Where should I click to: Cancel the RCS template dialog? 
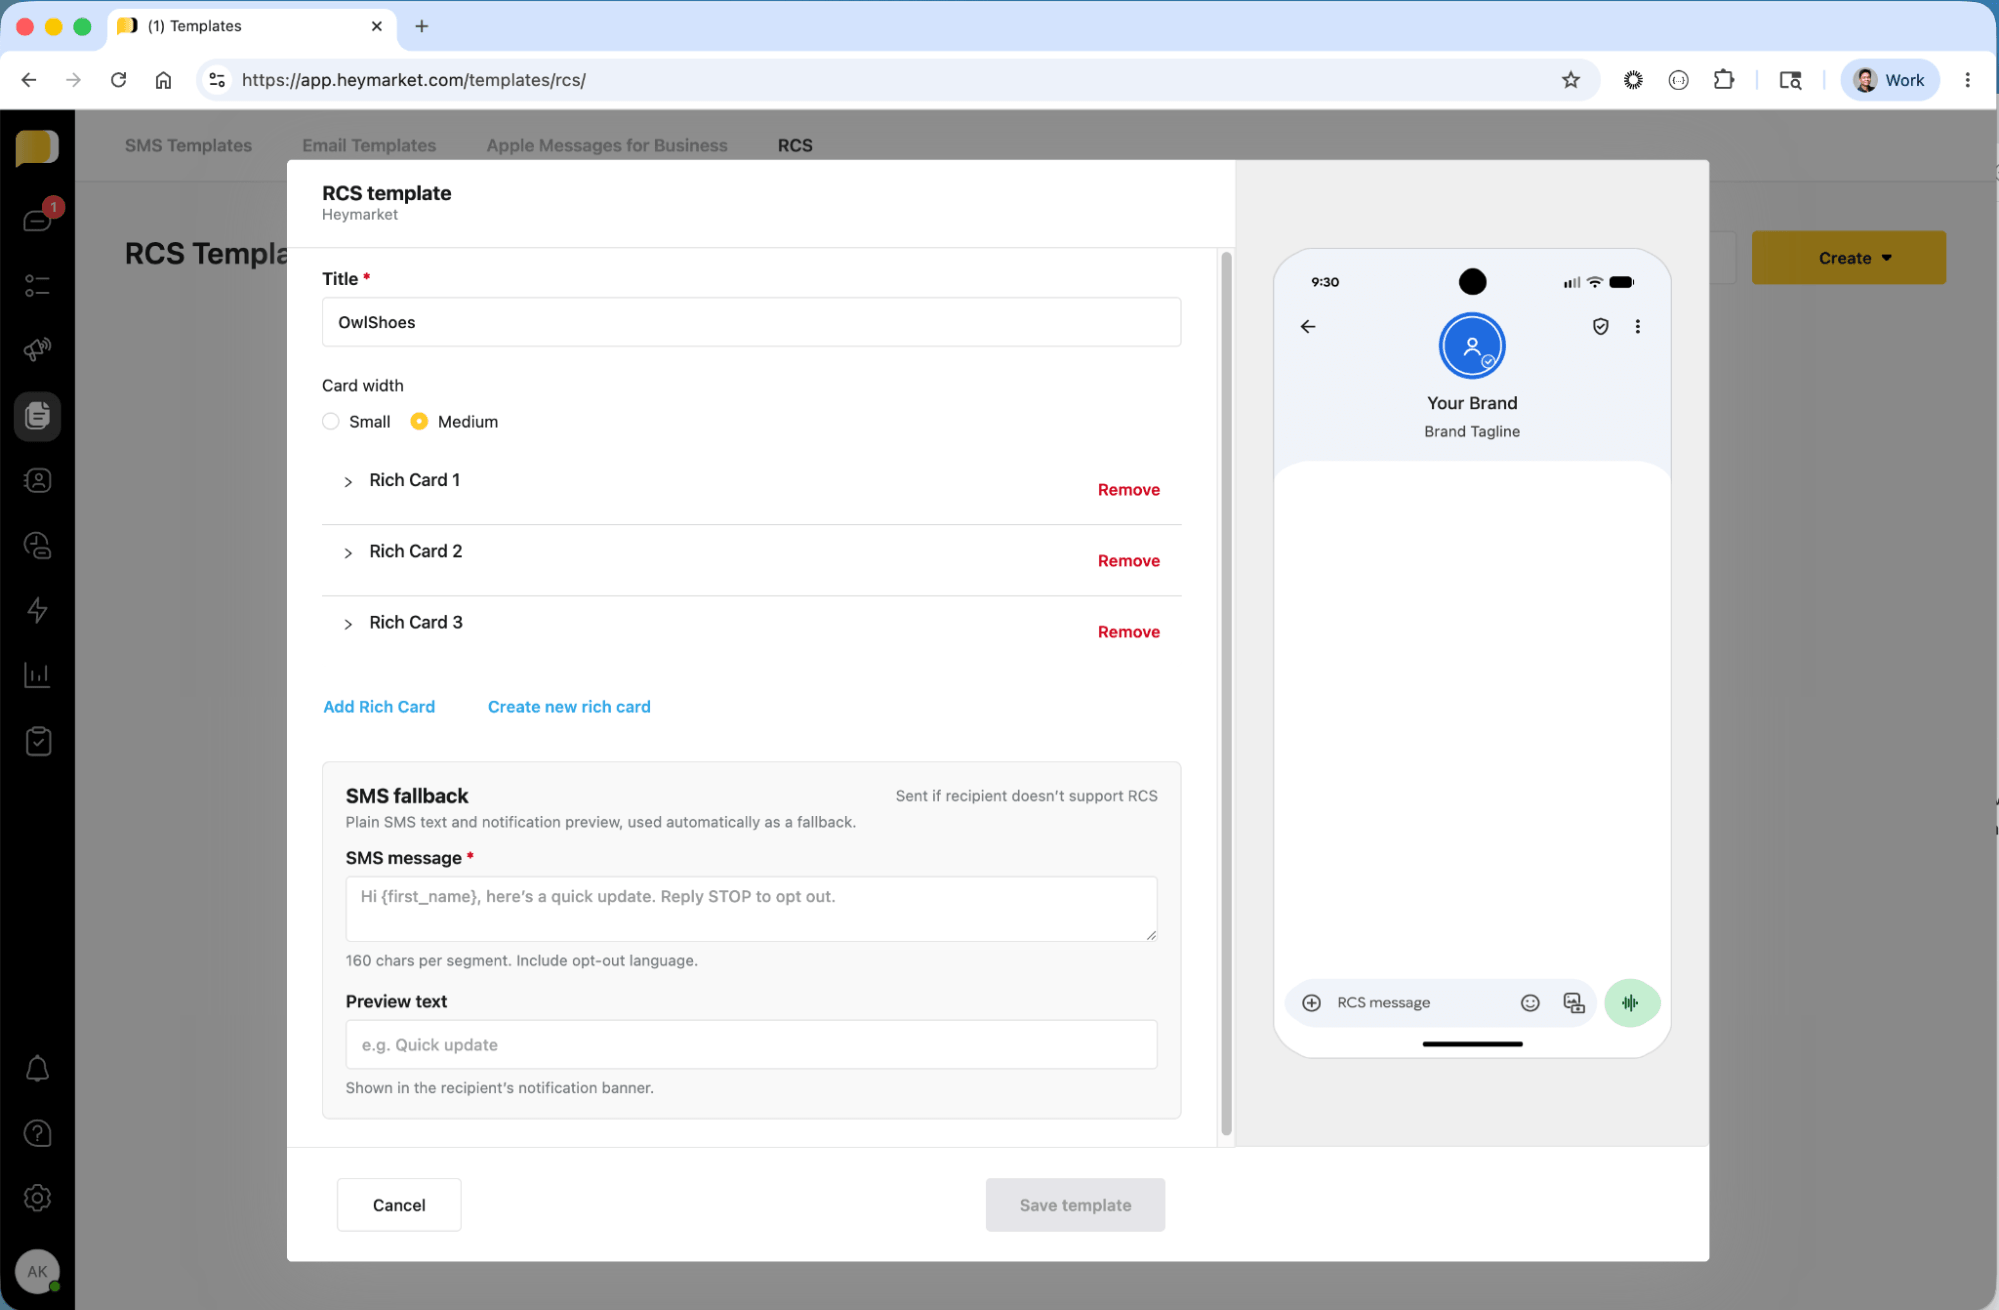[x=399, y=1204]
